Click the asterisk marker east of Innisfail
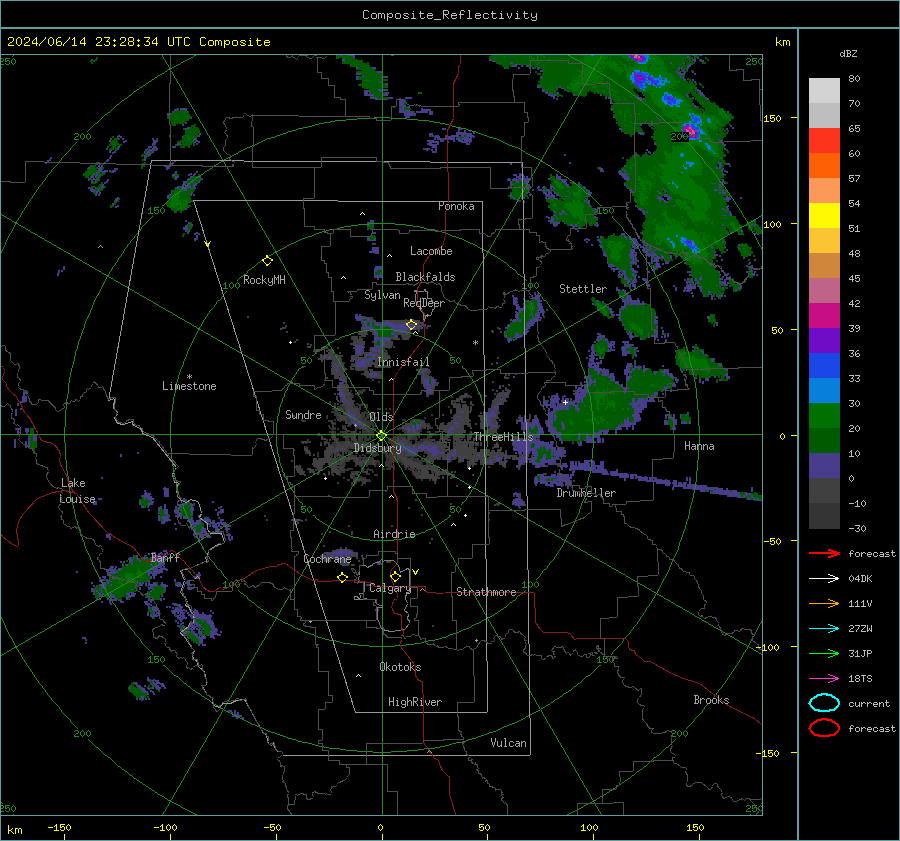Viewport: 900px width, 841px height. point(475,343)
